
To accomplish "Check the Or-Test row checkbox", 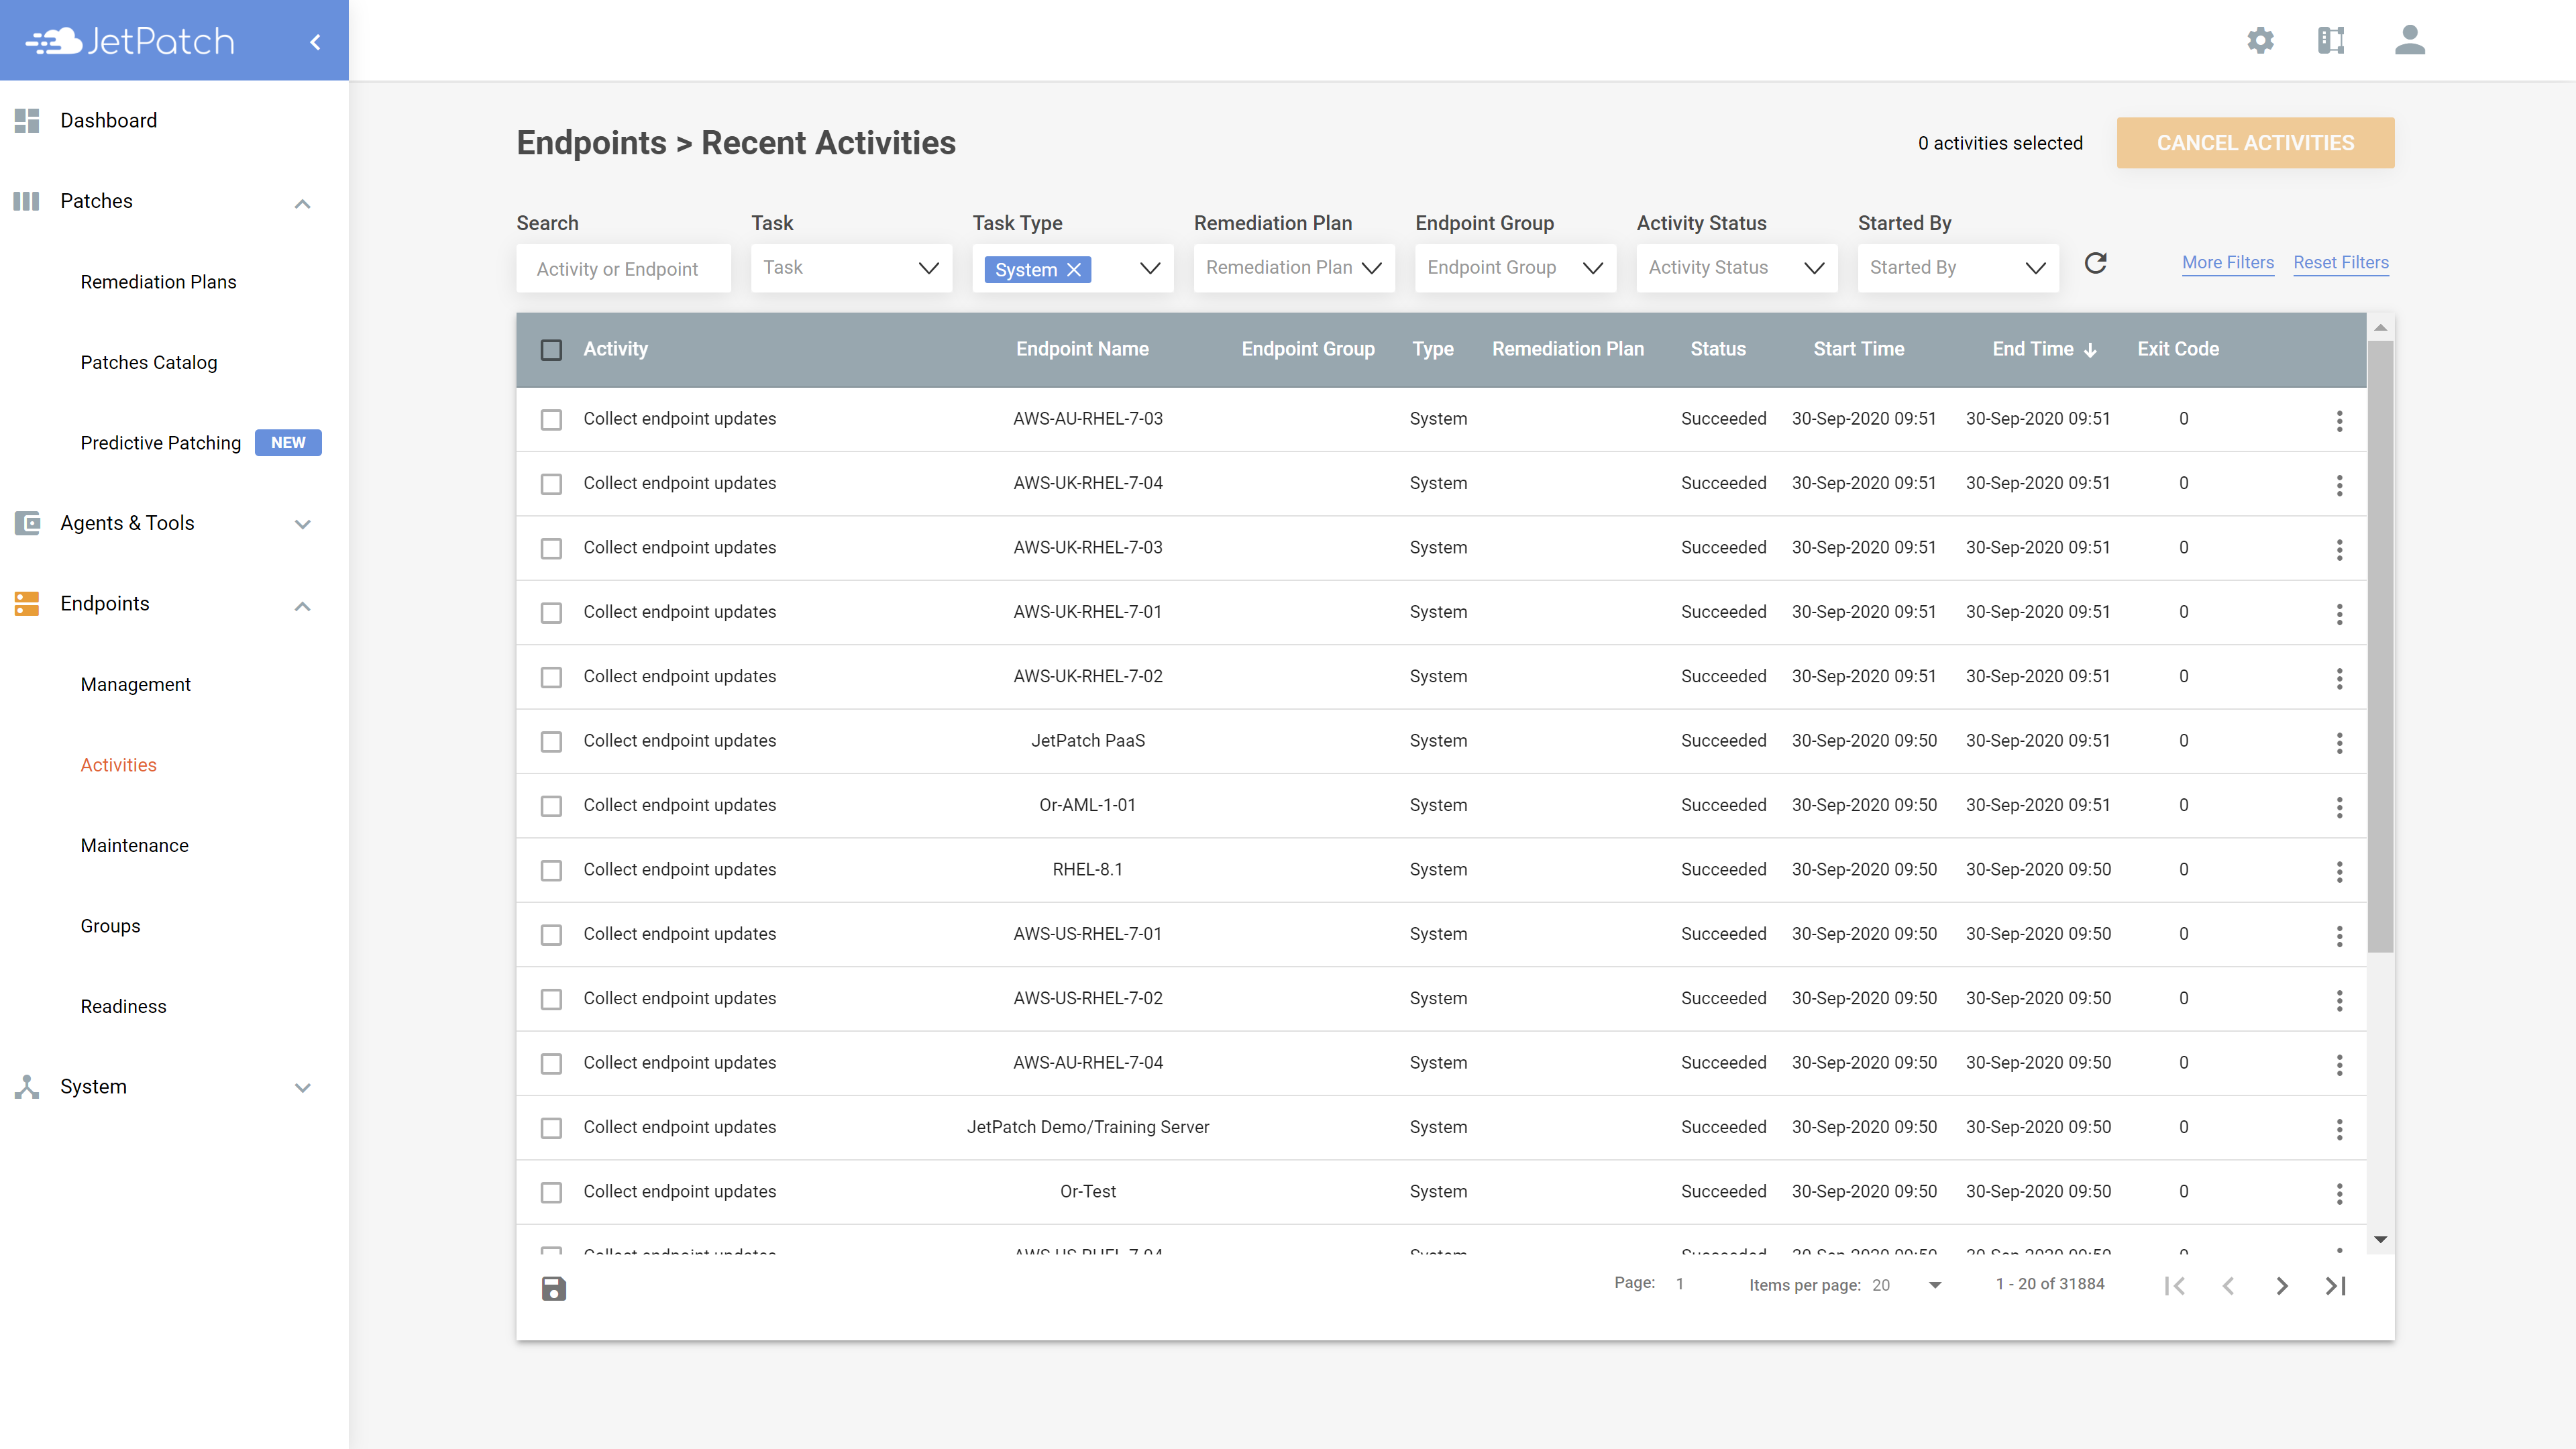I will [551, 1193].
